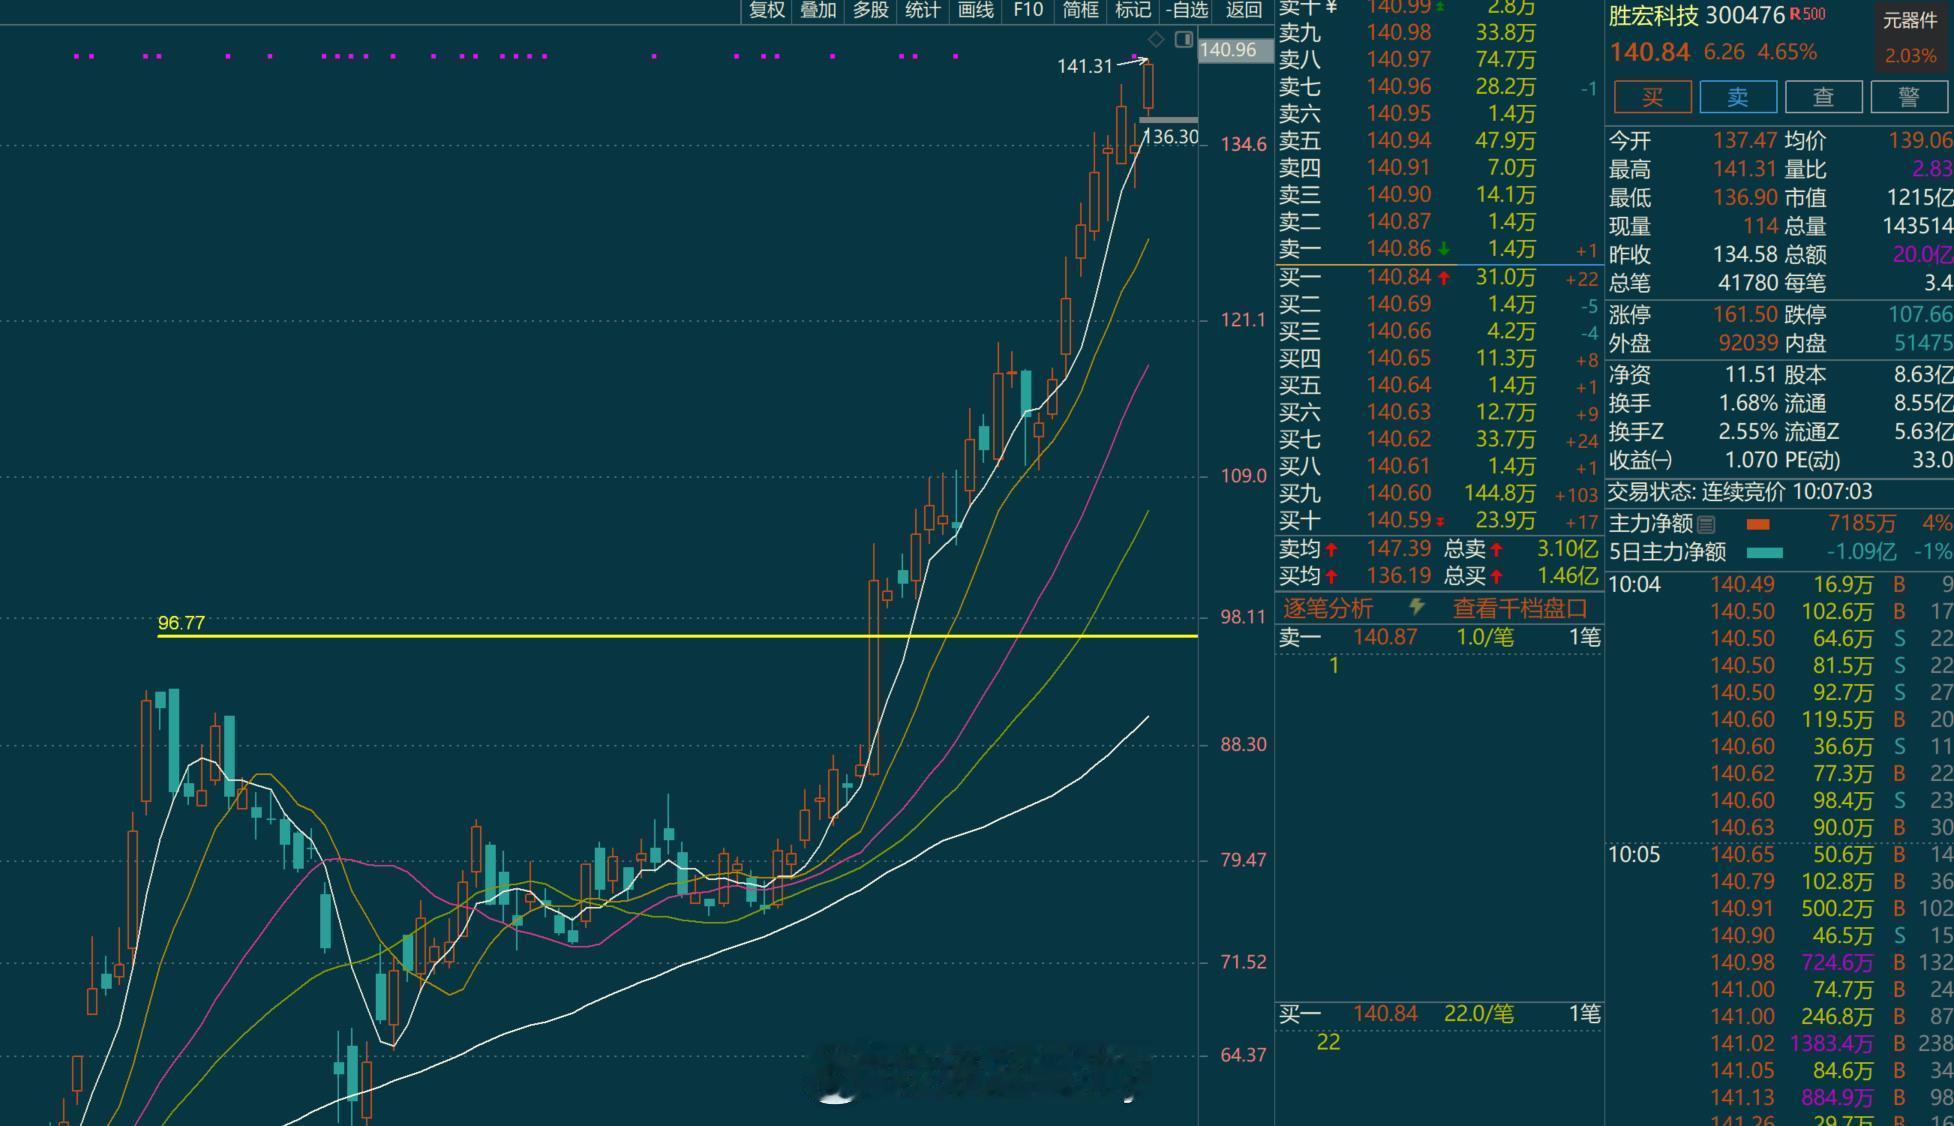Click the 卖一 140.87 1.0/笔 summary row
The width and height of the screenshot is (1954, 1126).
tap(1438, 637)
